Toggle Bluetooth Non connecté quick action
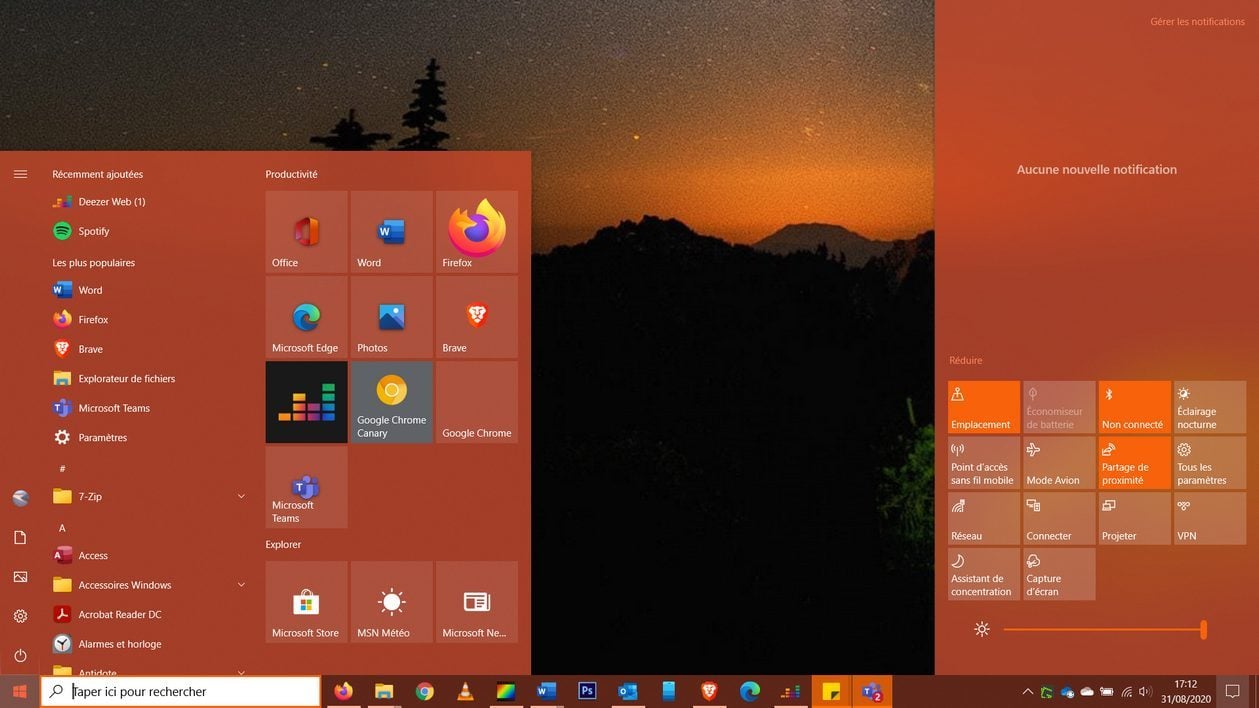Screen dimensions: 1259x708 click(x=1135, y=407)
